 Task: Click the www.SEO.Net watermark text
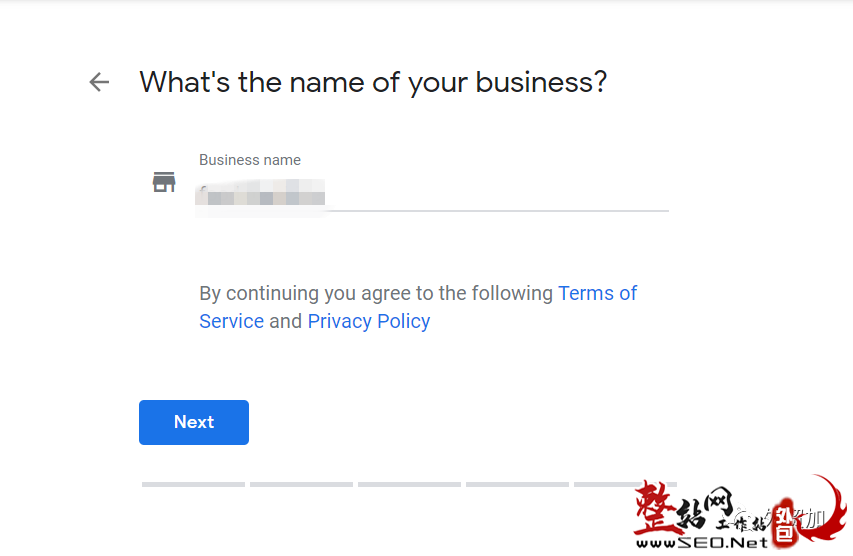coord(702,542)
